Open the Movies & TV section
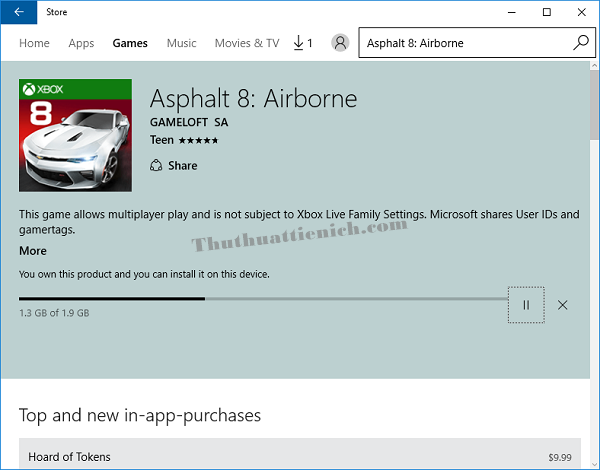Viewport: 600px width, 470px height. pyautogui.click(x=246, y=43)
